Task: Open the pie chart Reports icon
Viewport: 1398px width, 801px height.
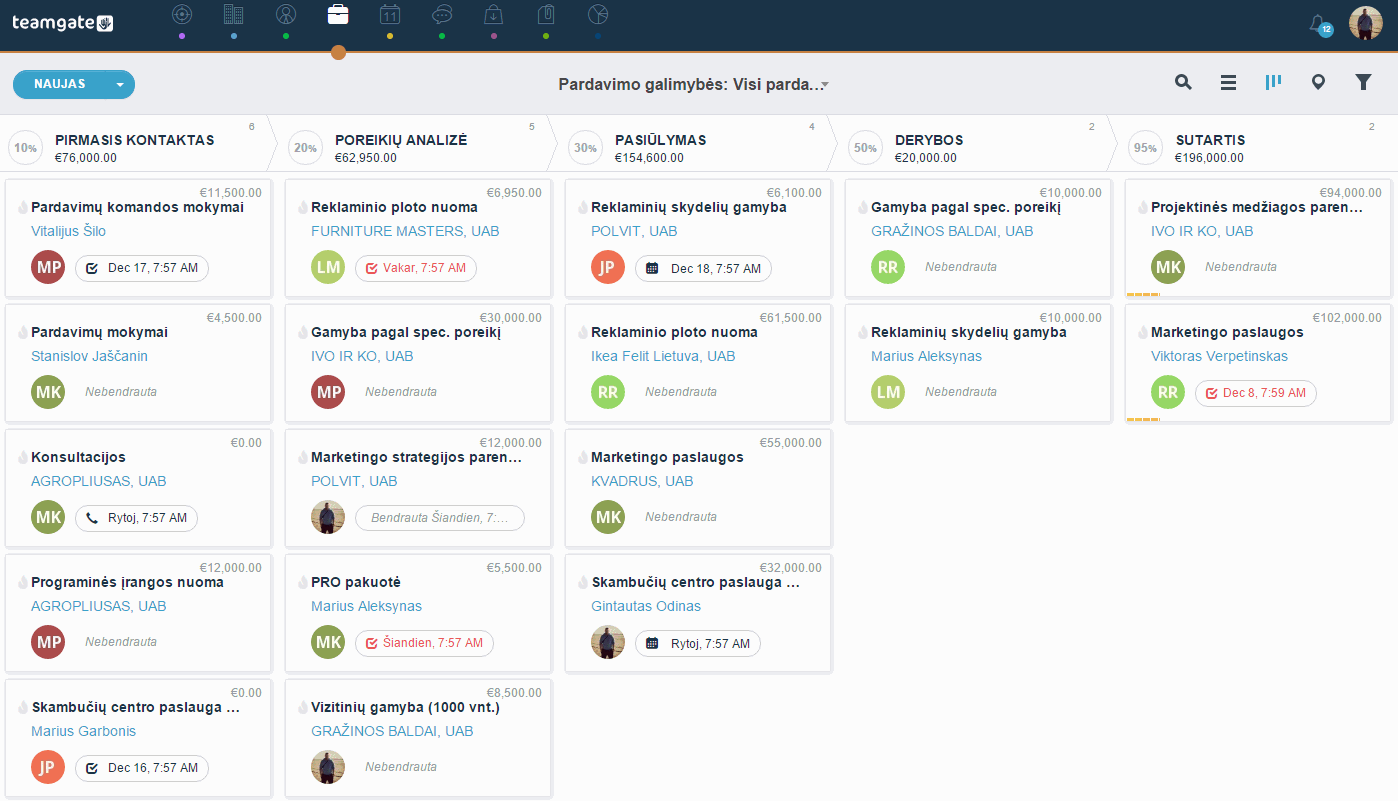Action: (x=598, y=14)
